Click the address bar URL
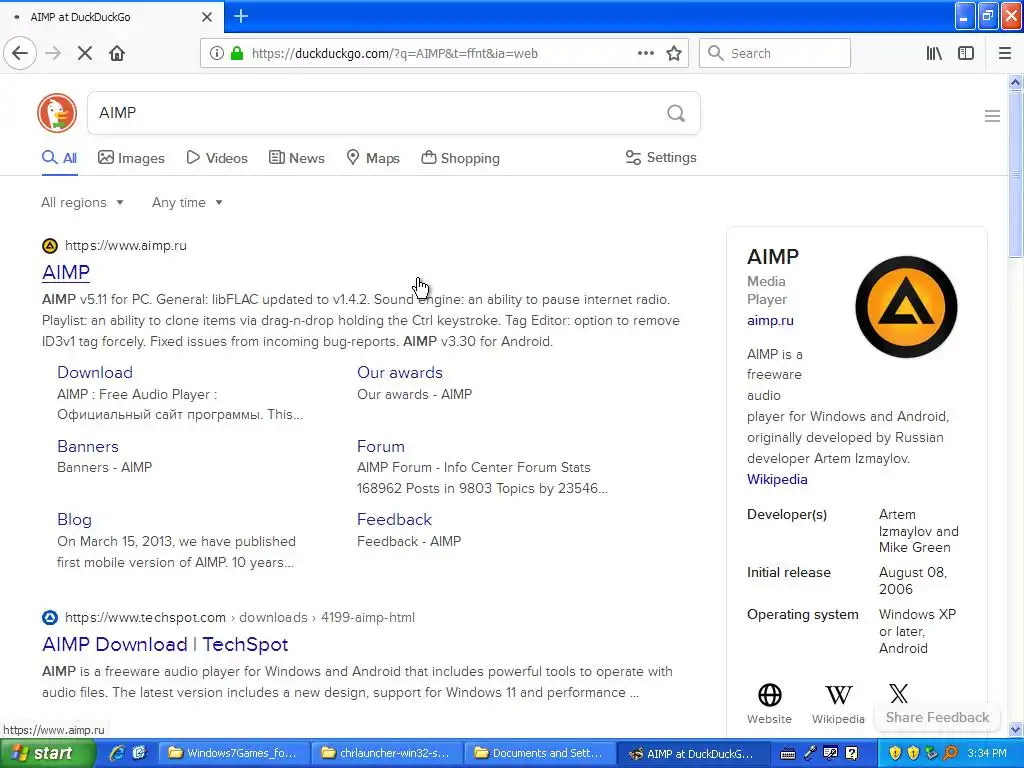This screenshot has width=1024, height=768. click(x=394, y=54)
